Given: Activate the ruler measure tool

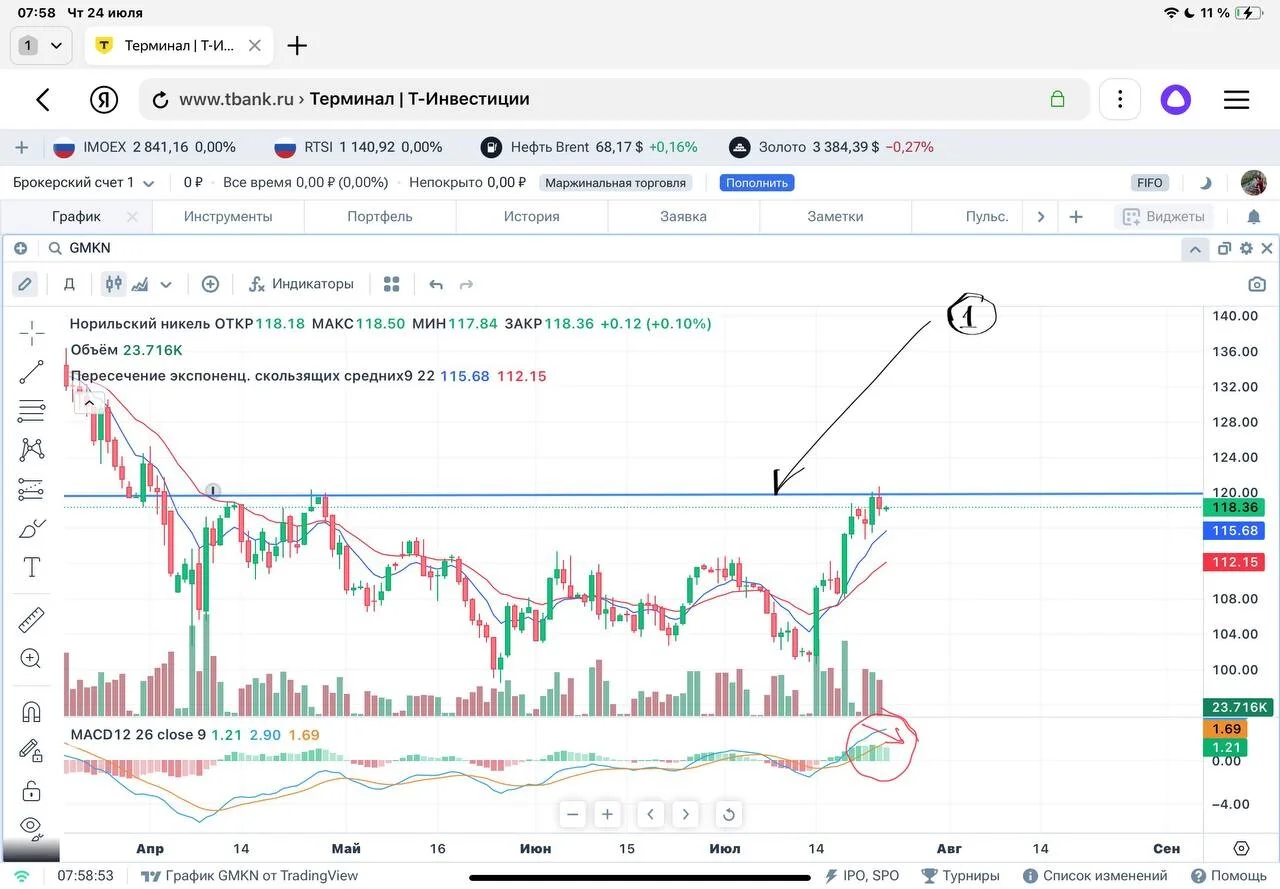Looking at the screenshot, I should click(x=32, y=620).
